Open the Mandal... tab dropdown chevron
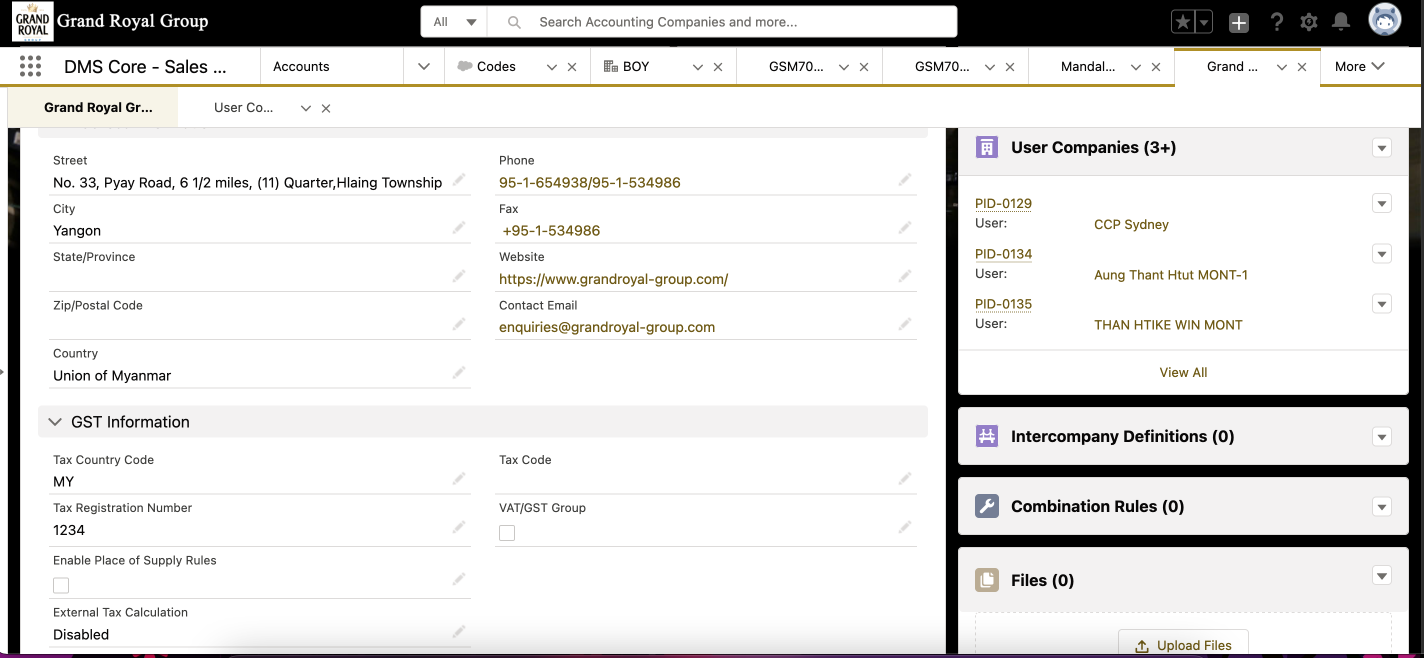The height and width of the screenshot is (658, 1424). (x=1136, y=67)
